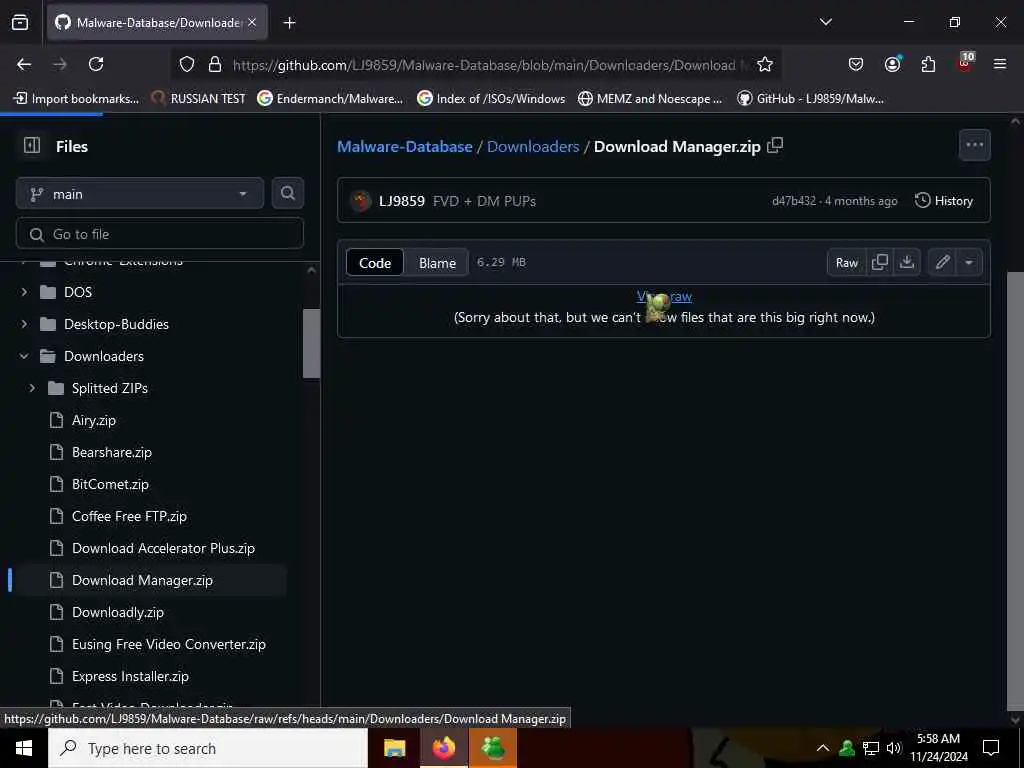Viewport: 1024px width, 768px height.
Task: Select Download Manager.zip in tree
Action: 142,580
